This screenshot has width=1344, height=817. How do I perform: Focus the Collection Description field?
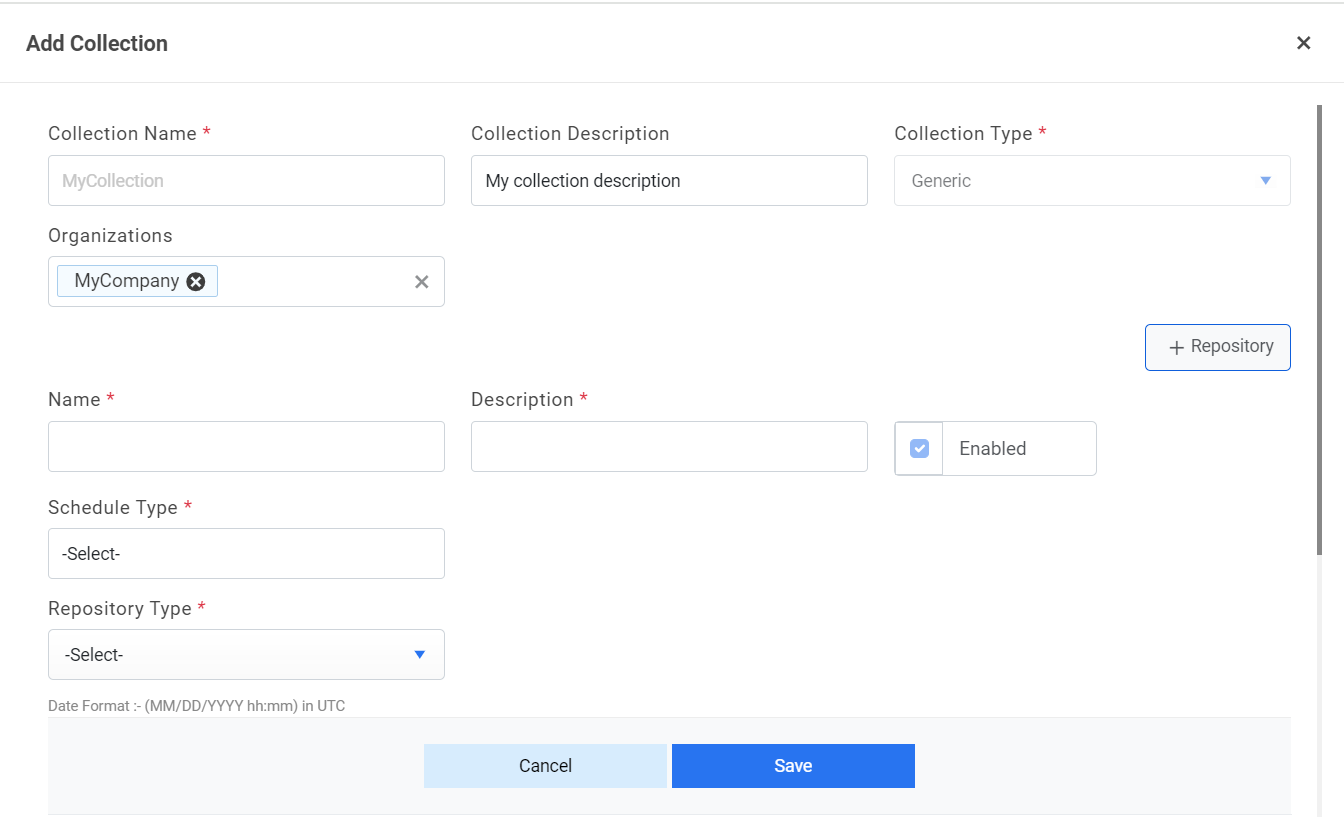669,181
